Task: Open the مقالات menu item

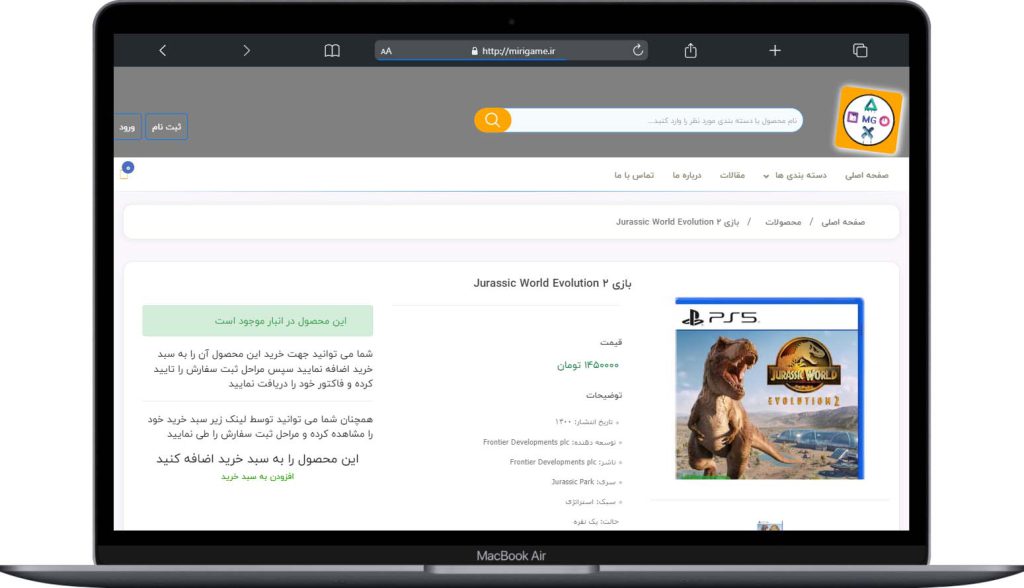Action: click(x=733, y=175)
